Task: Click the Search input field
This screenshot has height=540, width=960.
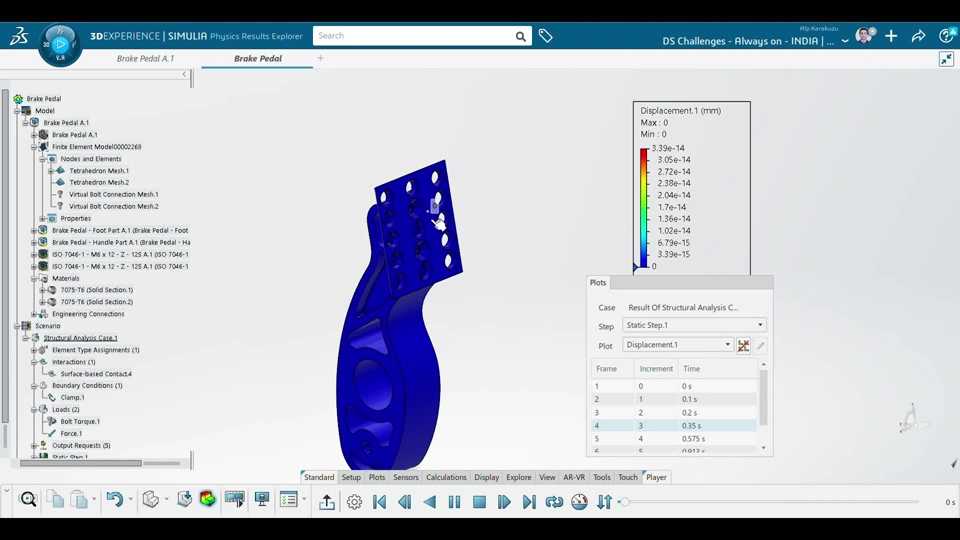Action: pyautogui.click(x=414, y=36)
